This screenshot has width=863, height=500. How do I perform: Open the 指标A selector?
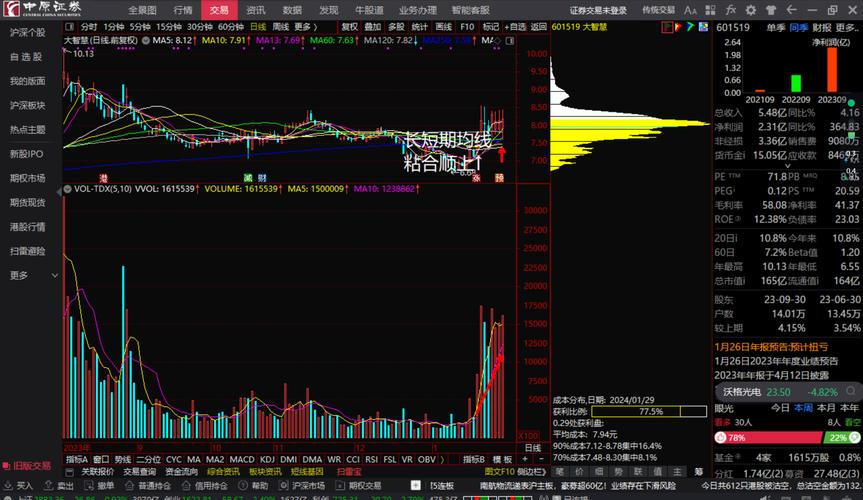(x=77, y=459)
